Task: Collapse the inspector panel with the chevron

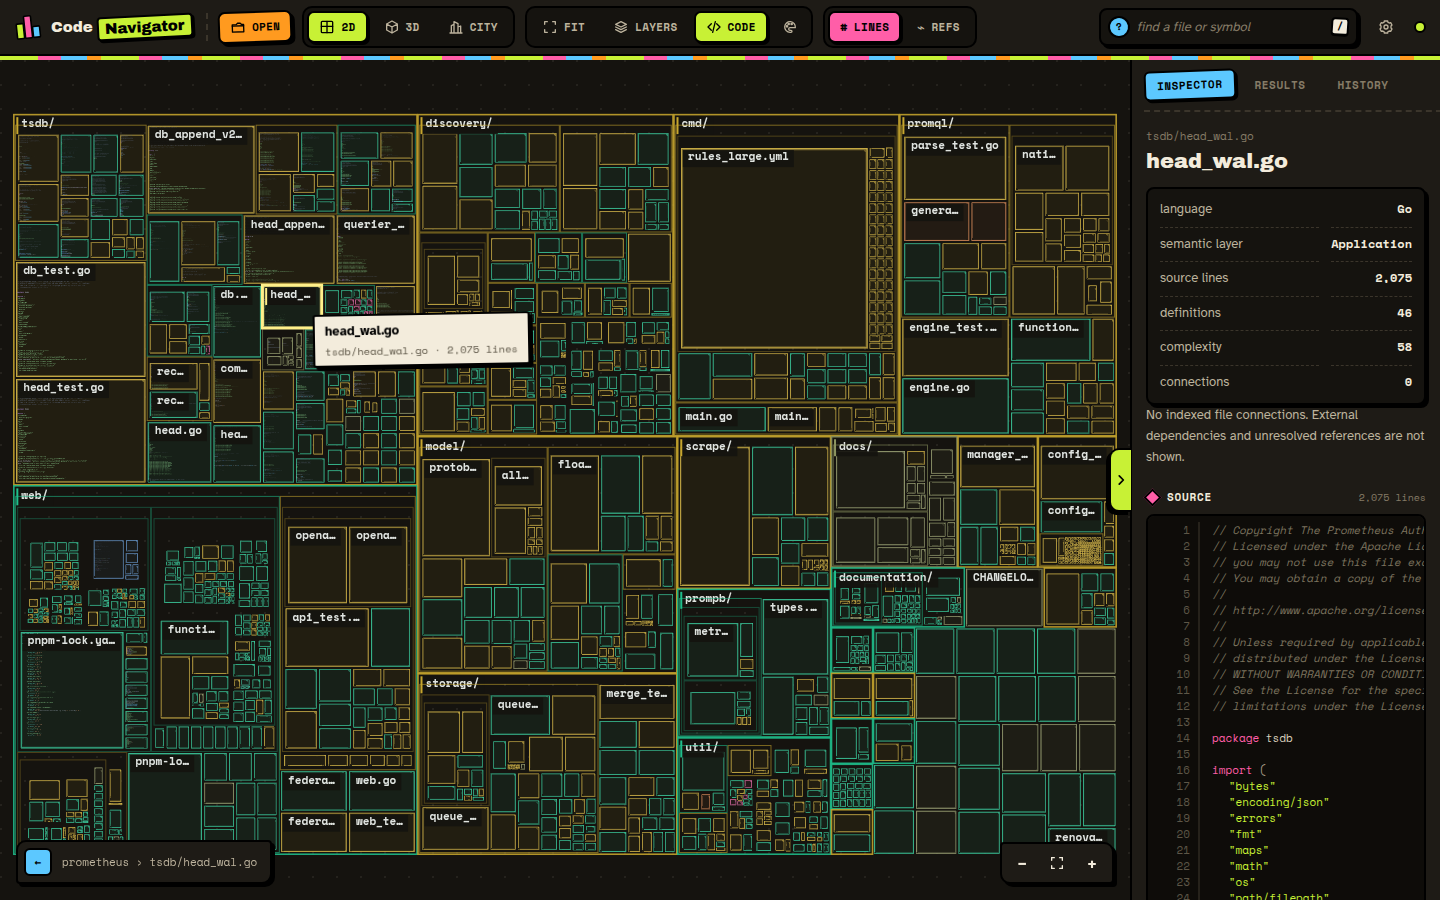Action: [x=1121, y=480]
